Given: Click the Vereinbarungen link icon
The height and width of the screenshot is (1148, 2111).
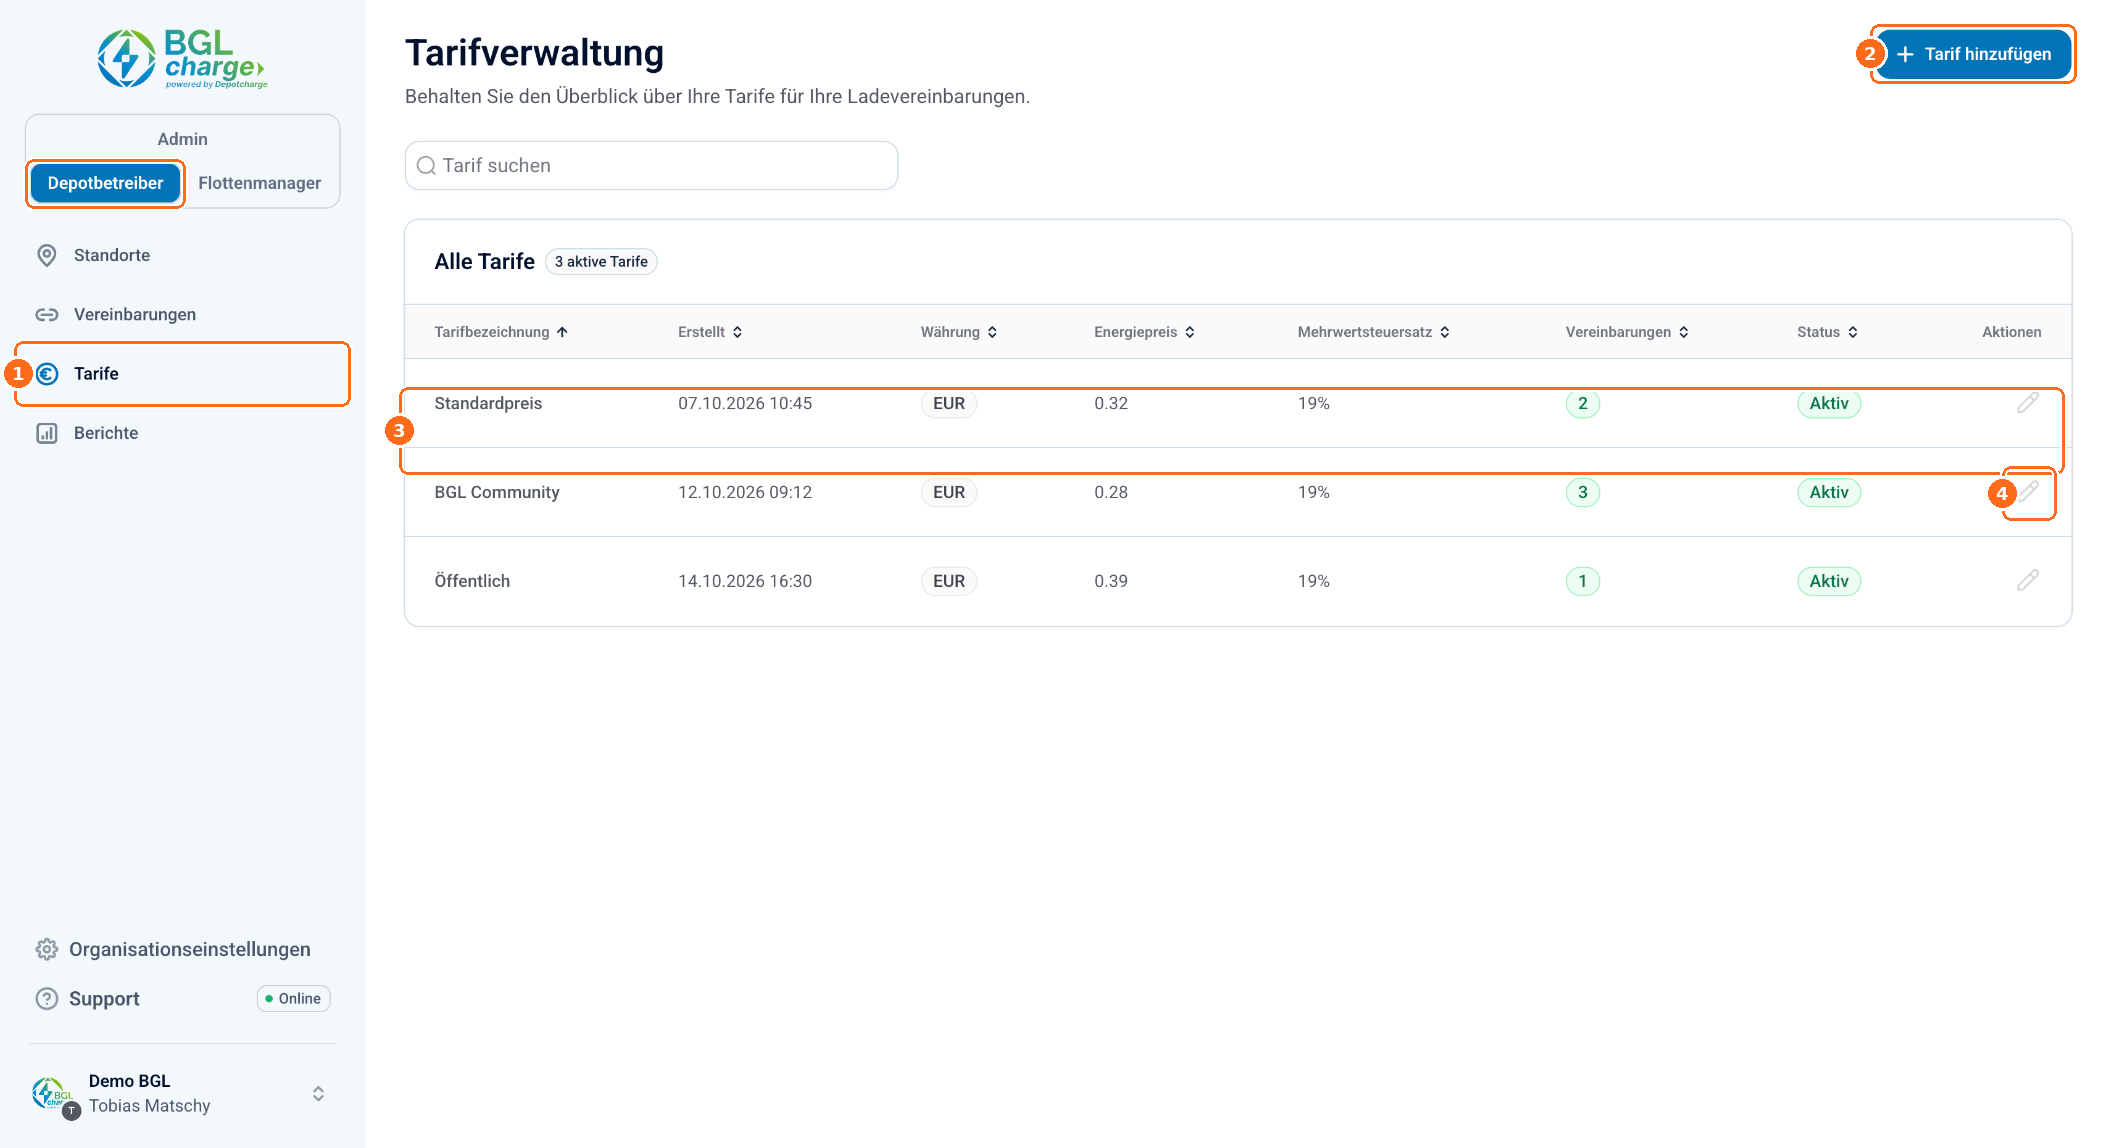Looking at the screenshot, I should pos(47,314).
